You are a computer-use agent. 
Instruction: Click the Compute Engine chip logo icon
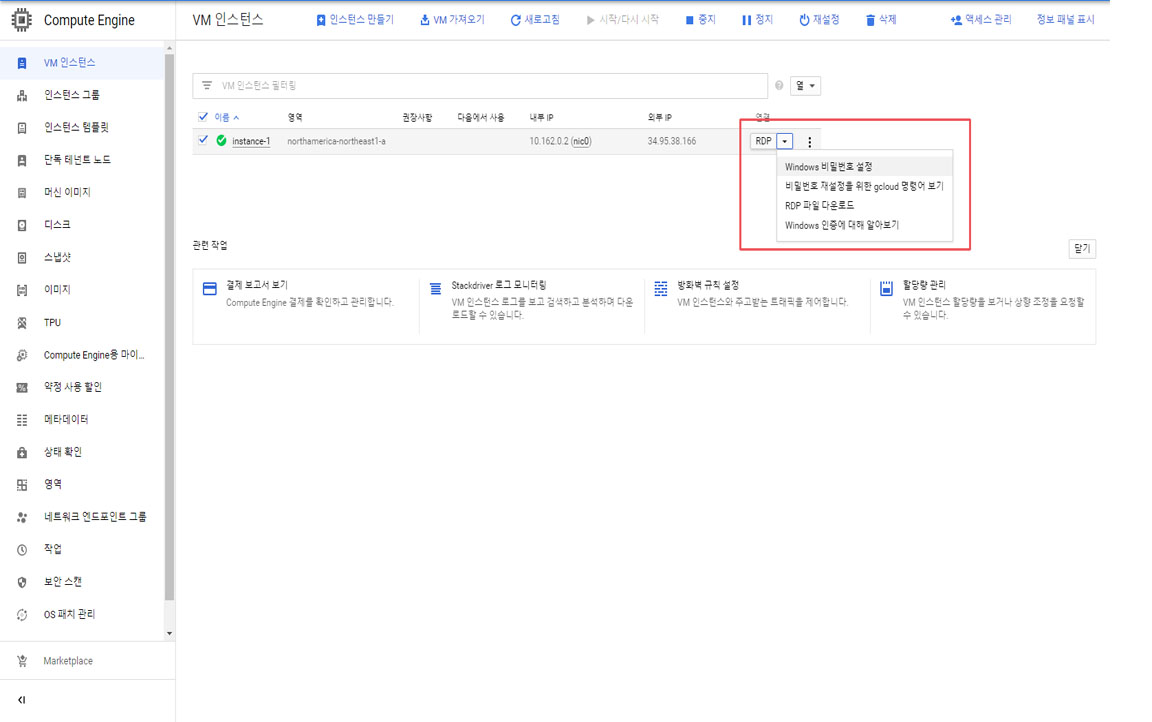pos(21,20)
